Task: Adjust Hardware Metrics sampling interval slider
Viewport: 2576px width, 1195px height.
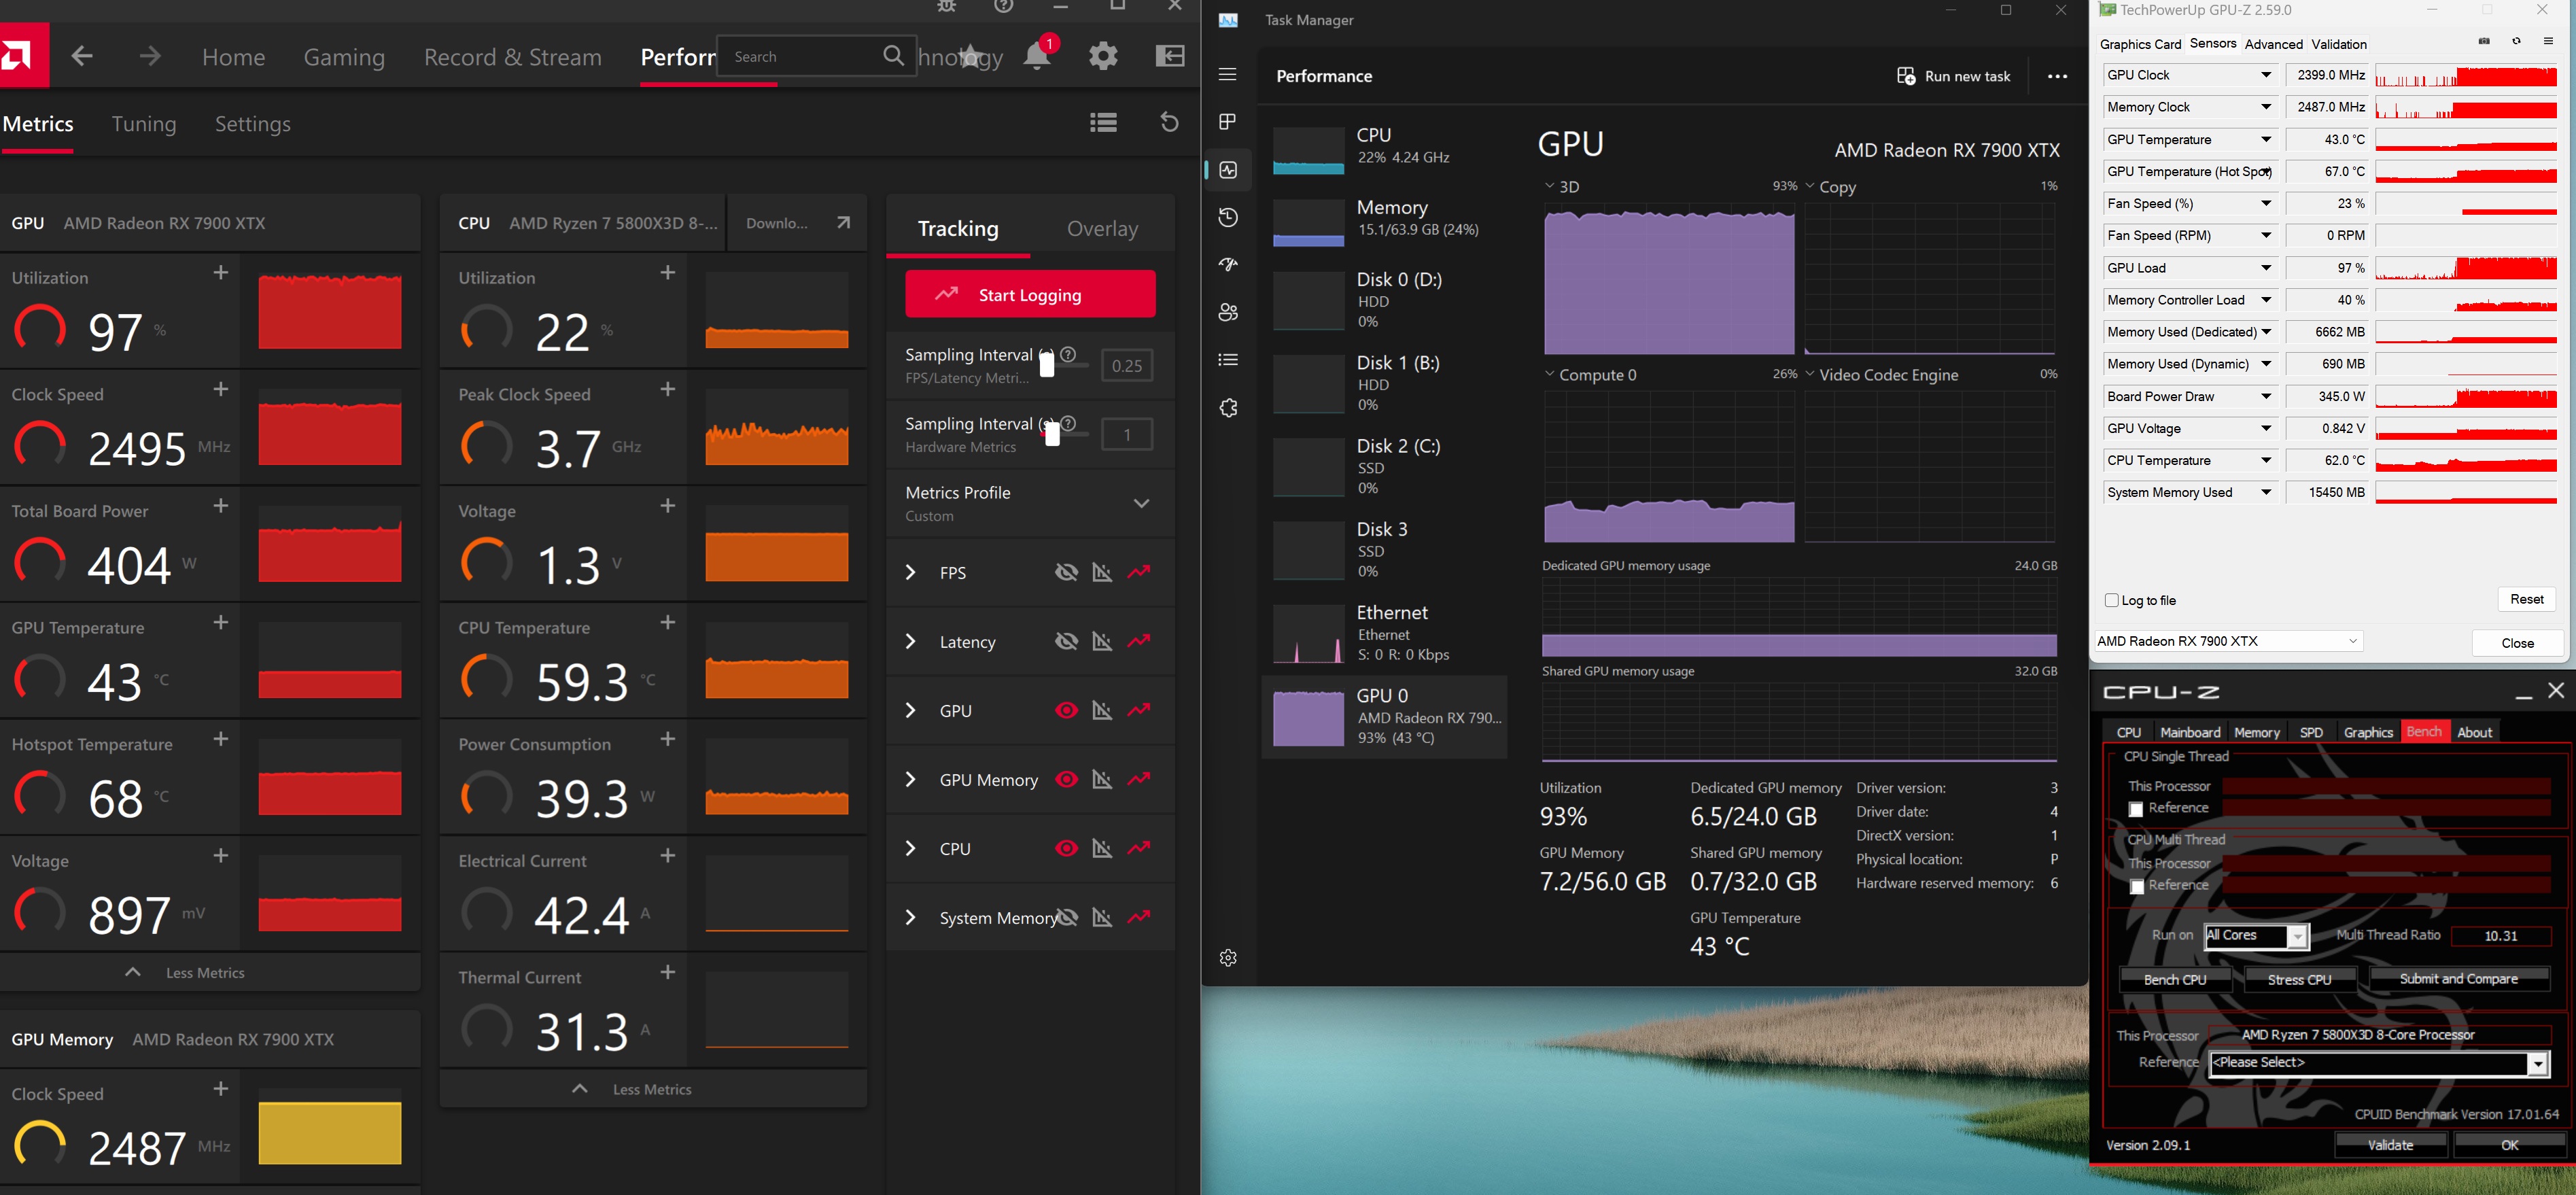Action: (x=1052, y=433)
